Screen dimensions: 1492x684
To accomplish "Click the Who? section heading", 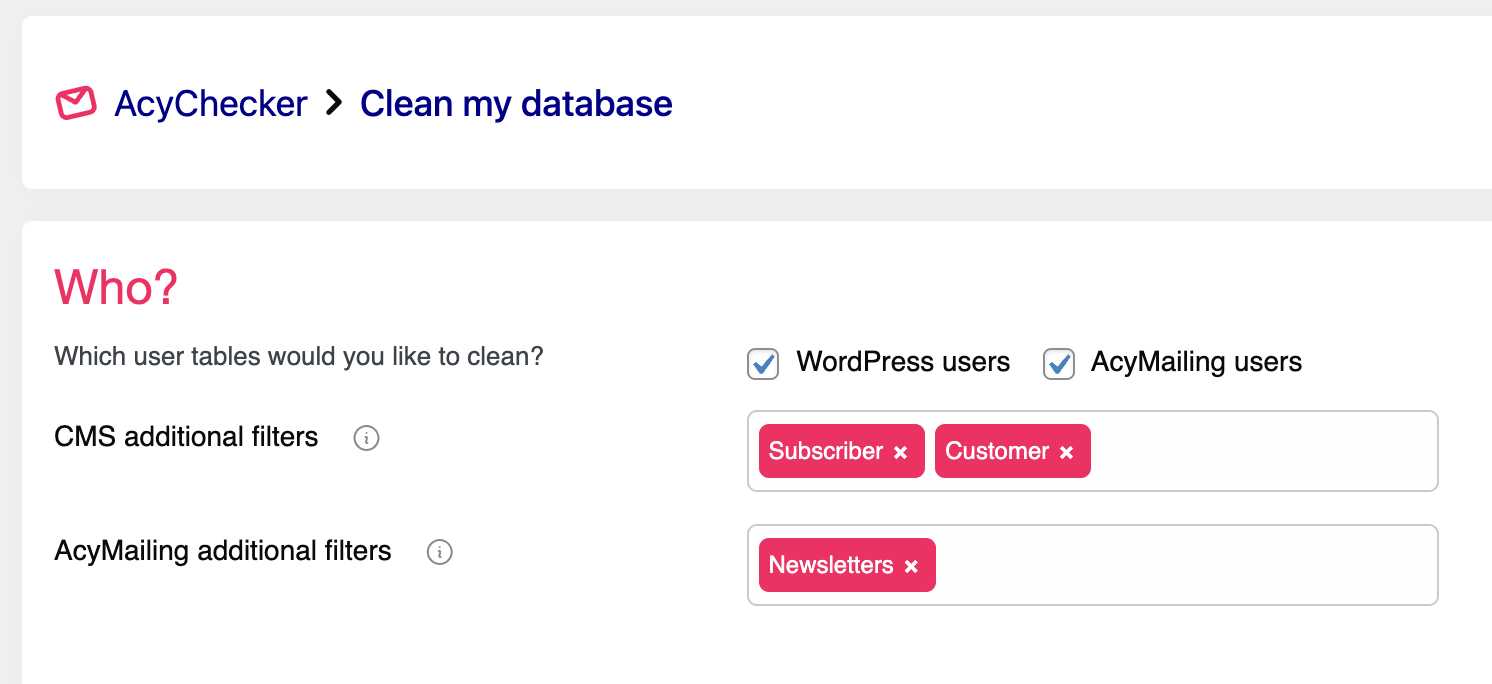I will point(116,287).
